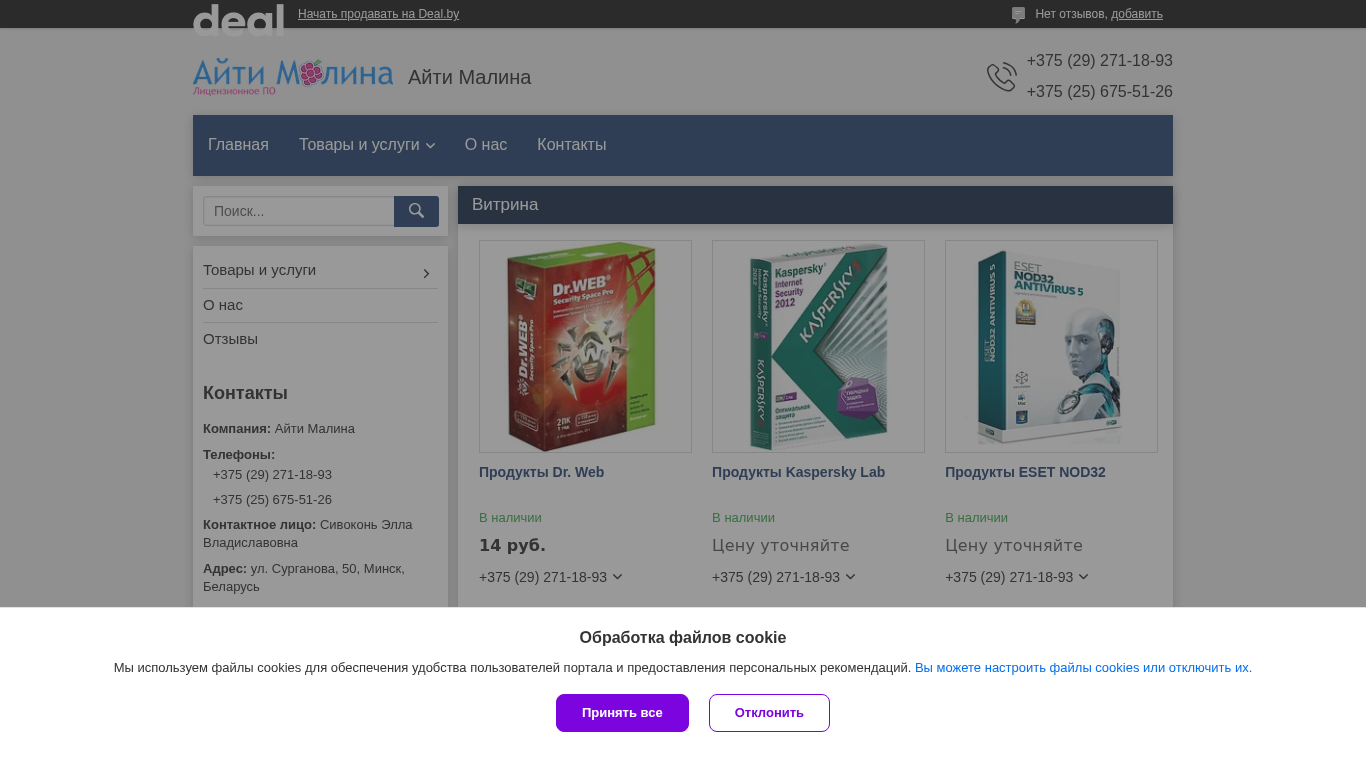This screenshot has height=768, width=1366.
Task: Expand Товары и услуги navigation dropdown
Action: 367,145
